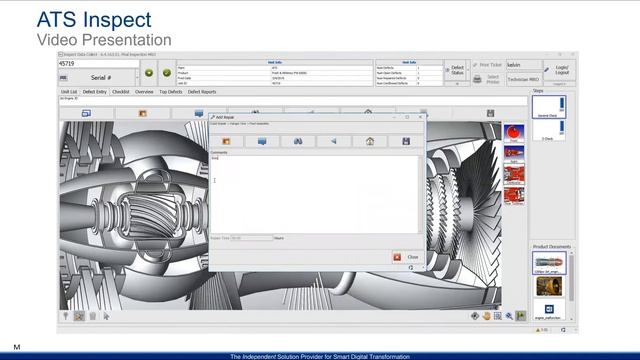Click the windows icon in main window toolbar
Image resolution: width=640 pixels, height=360 pixels.
point(86,113)
